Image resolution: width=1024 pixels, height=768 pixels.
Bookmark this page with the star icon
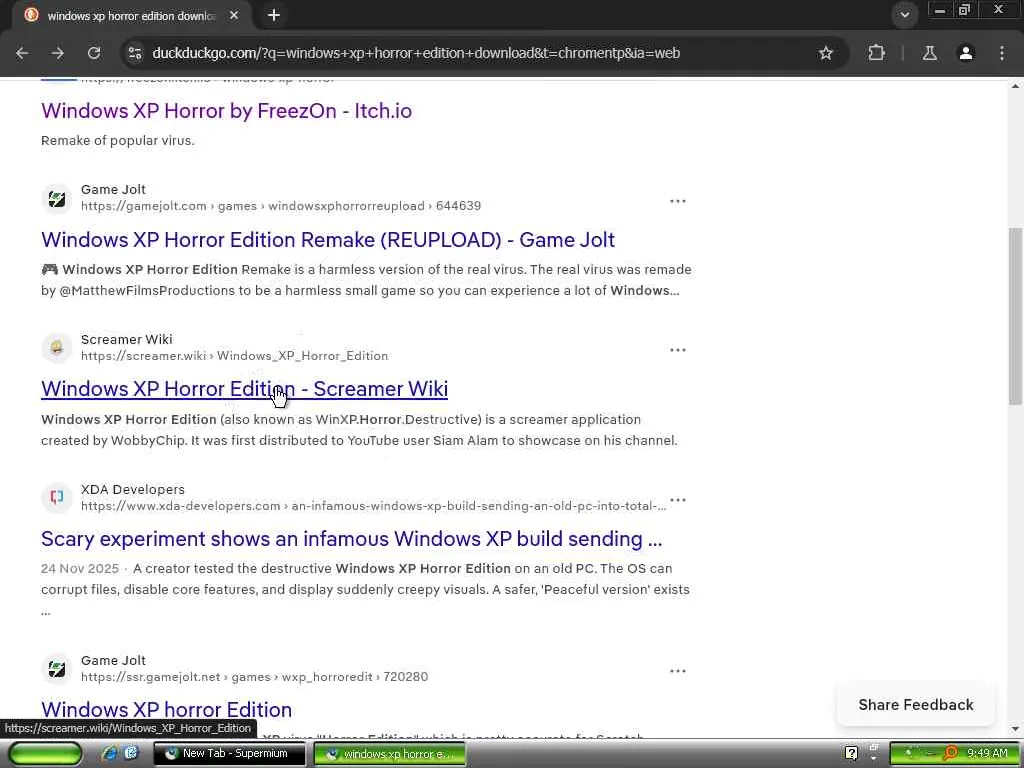[825, 53]
